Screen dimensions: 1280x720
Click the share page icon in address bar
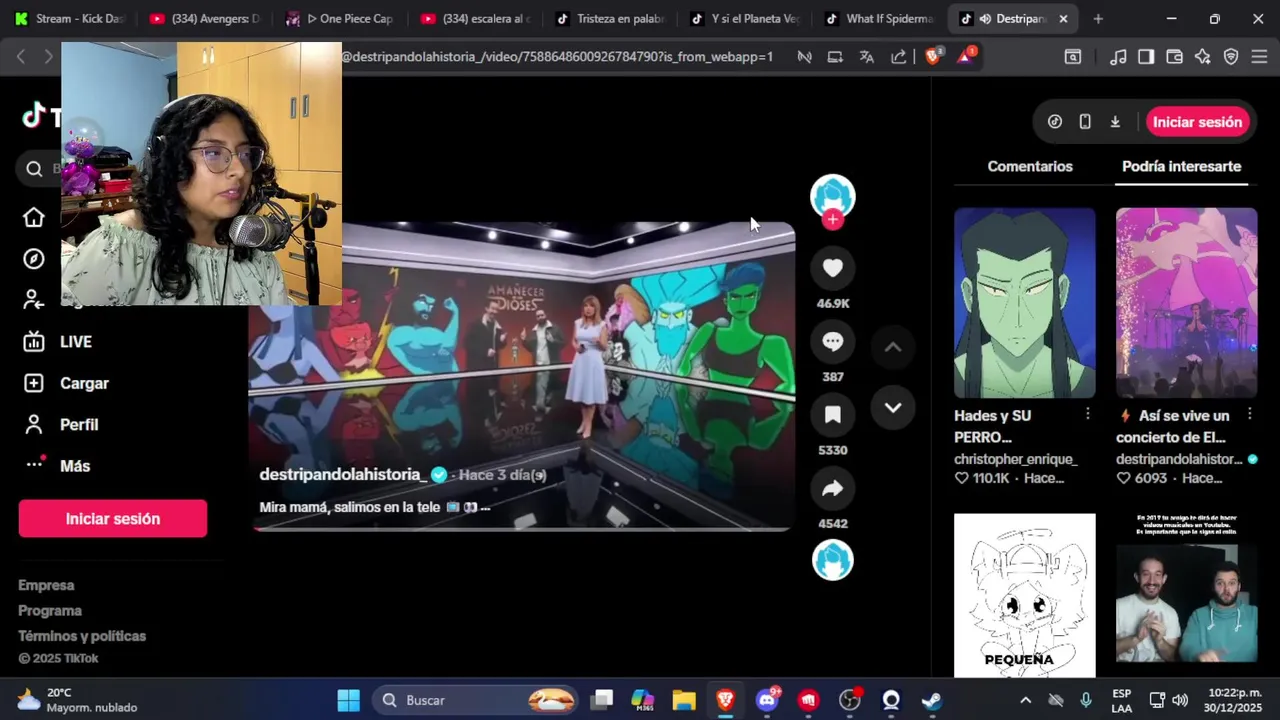[x=899, y=57]
